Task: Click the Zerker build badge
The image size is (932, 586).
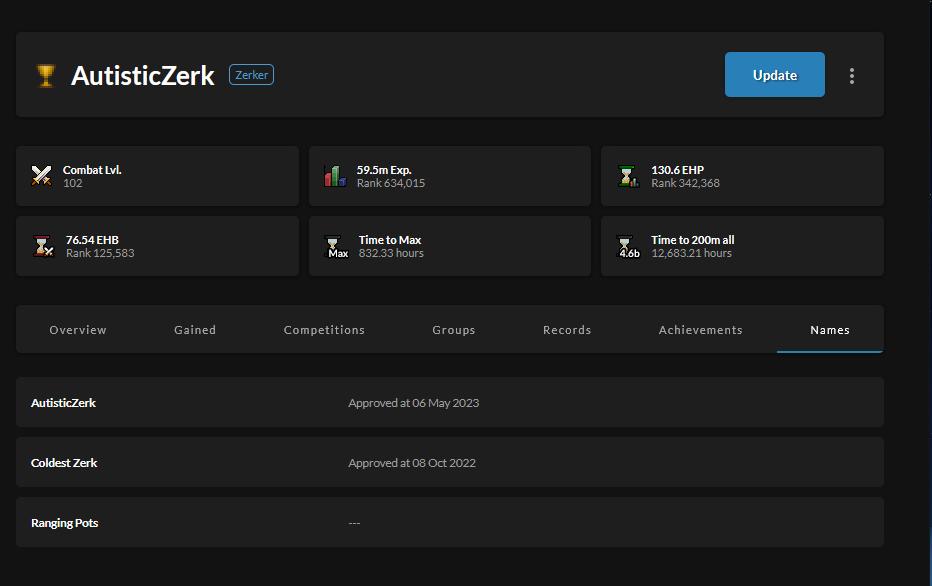Action: [251, 75]
